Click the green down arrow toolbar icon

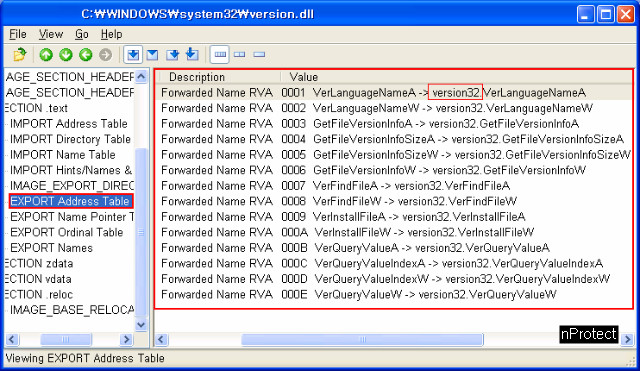[x=66, y=54]
